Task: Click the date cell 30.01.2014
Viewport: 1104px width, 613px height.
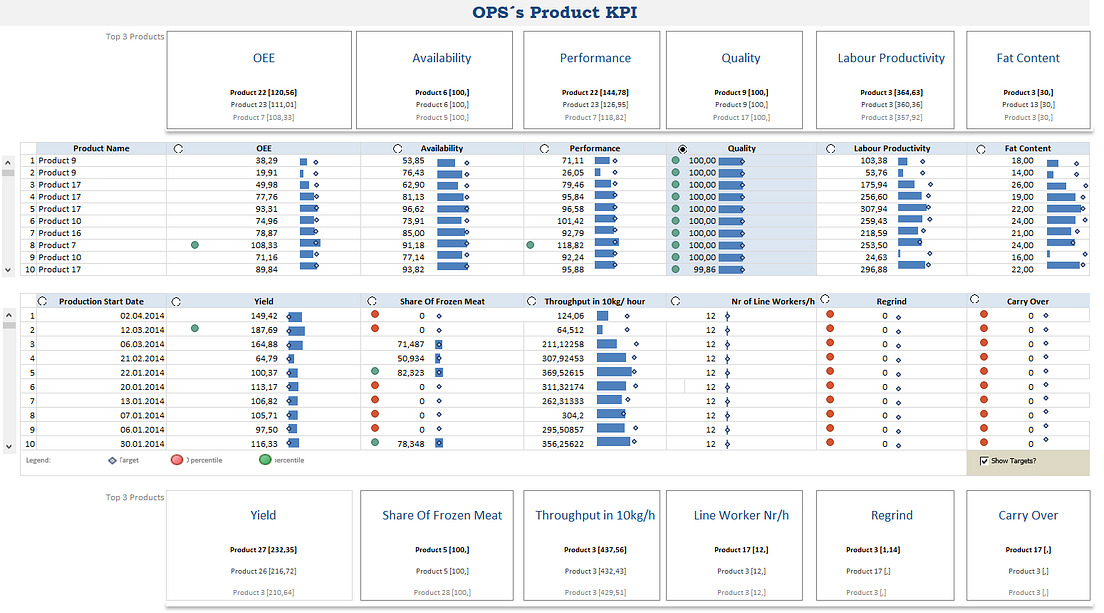Action: click(x=142, y=444)
